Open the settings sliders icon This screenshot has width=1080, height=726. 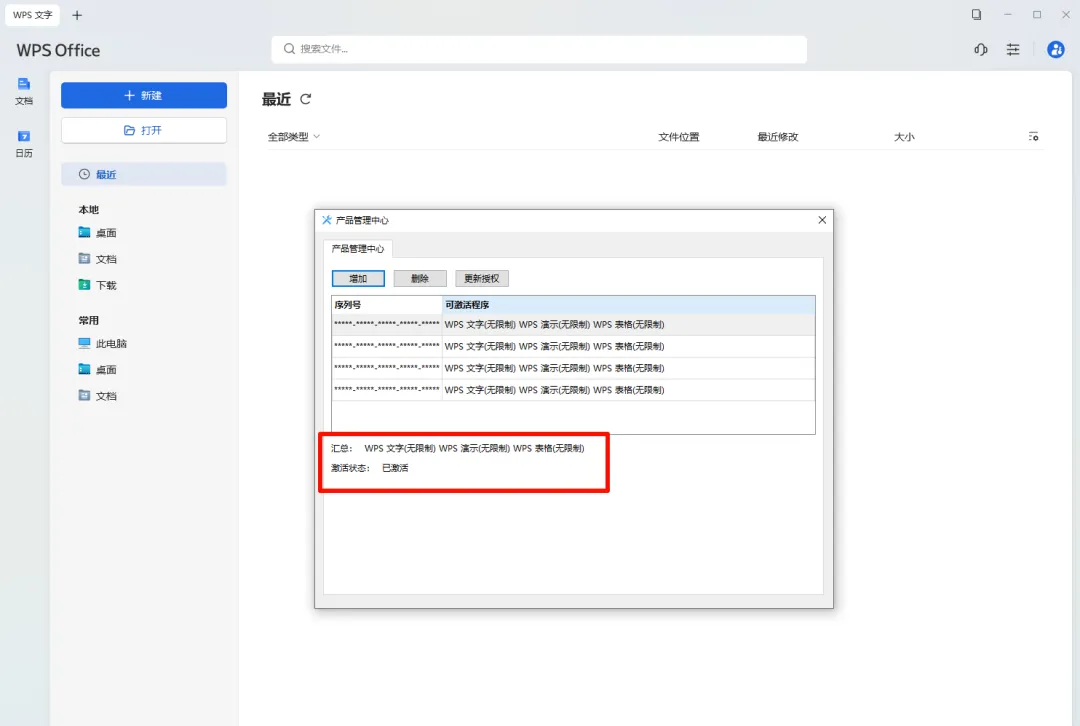[1012, 49]
